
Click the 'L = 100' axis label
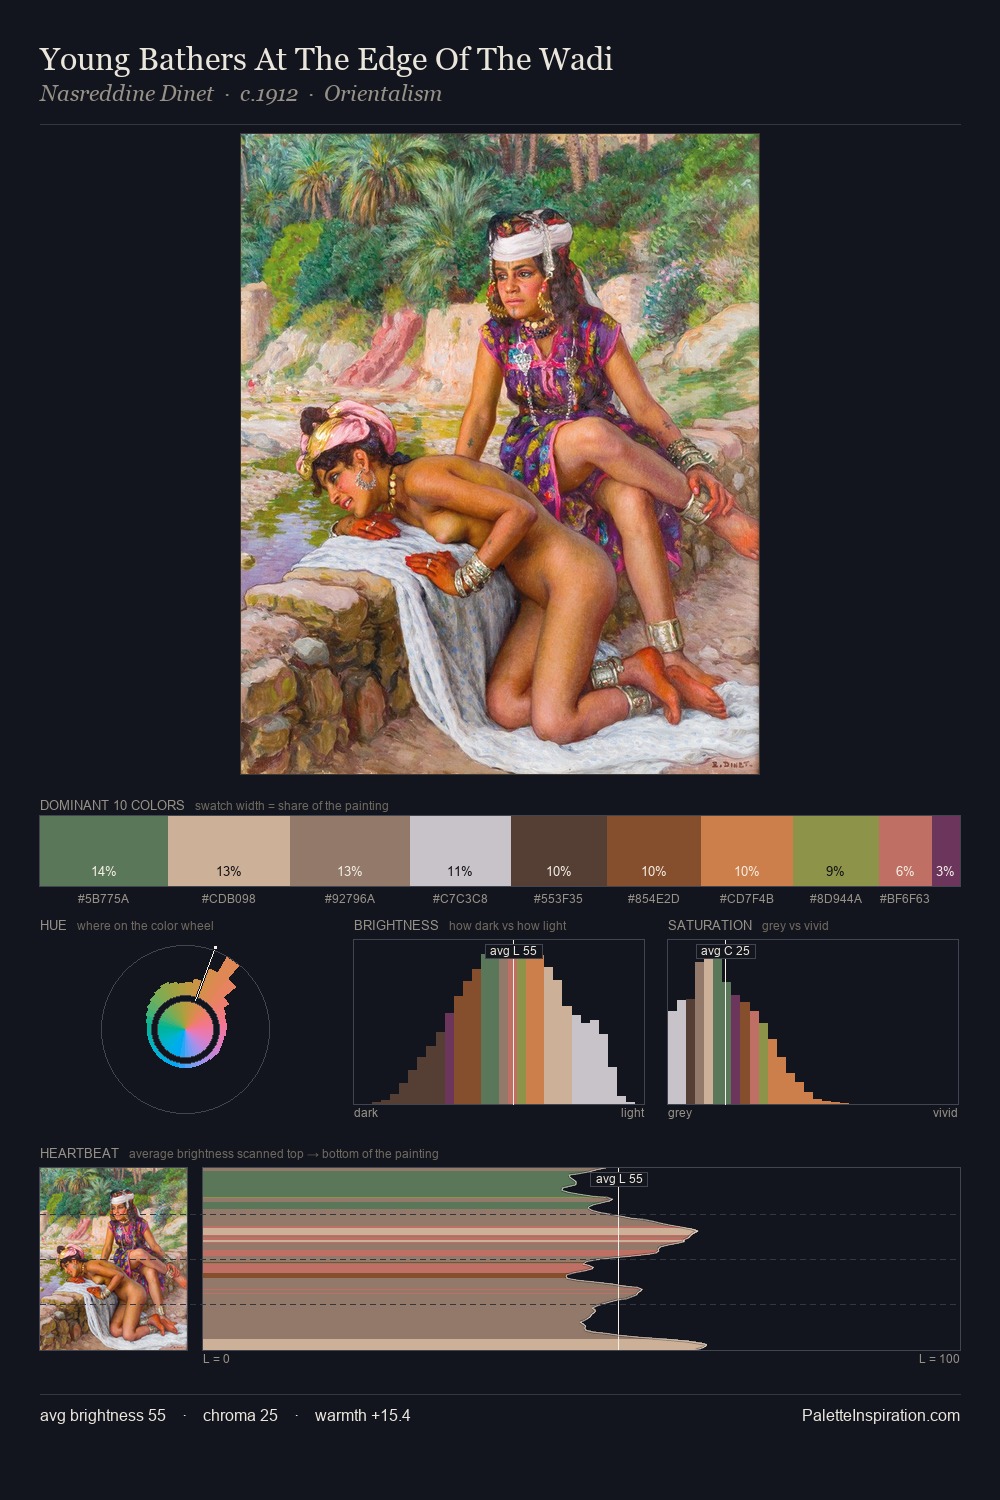939,1359
